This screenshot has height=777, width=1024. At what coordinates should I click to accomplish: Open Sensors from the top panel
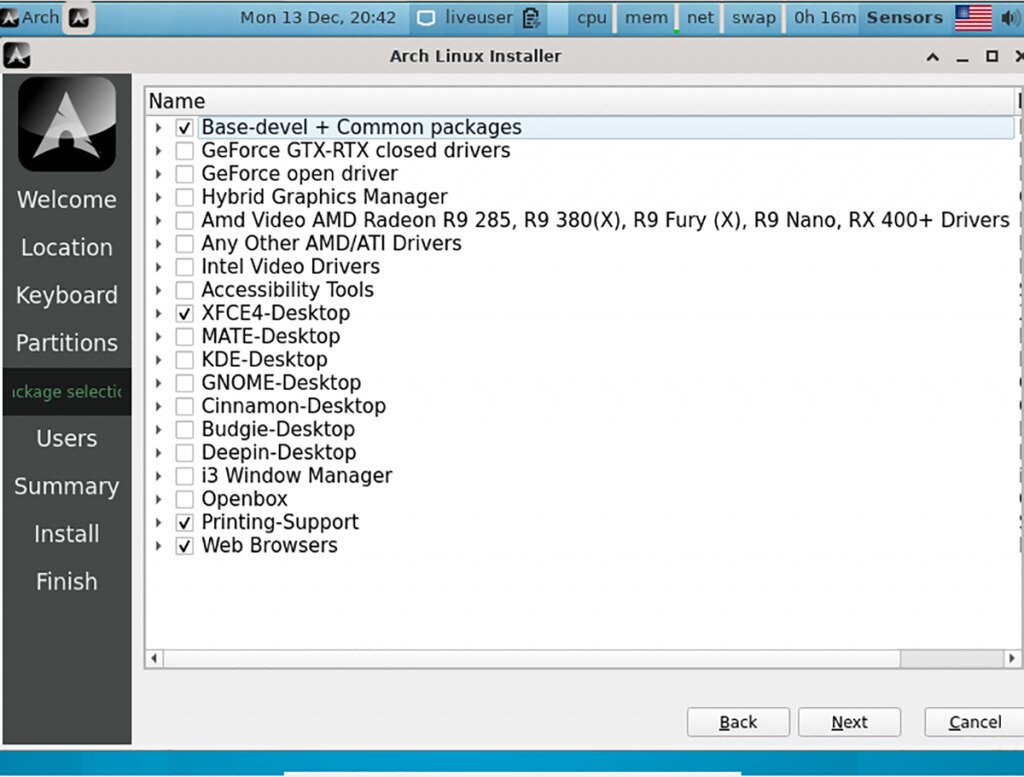(x=903, y=17)
